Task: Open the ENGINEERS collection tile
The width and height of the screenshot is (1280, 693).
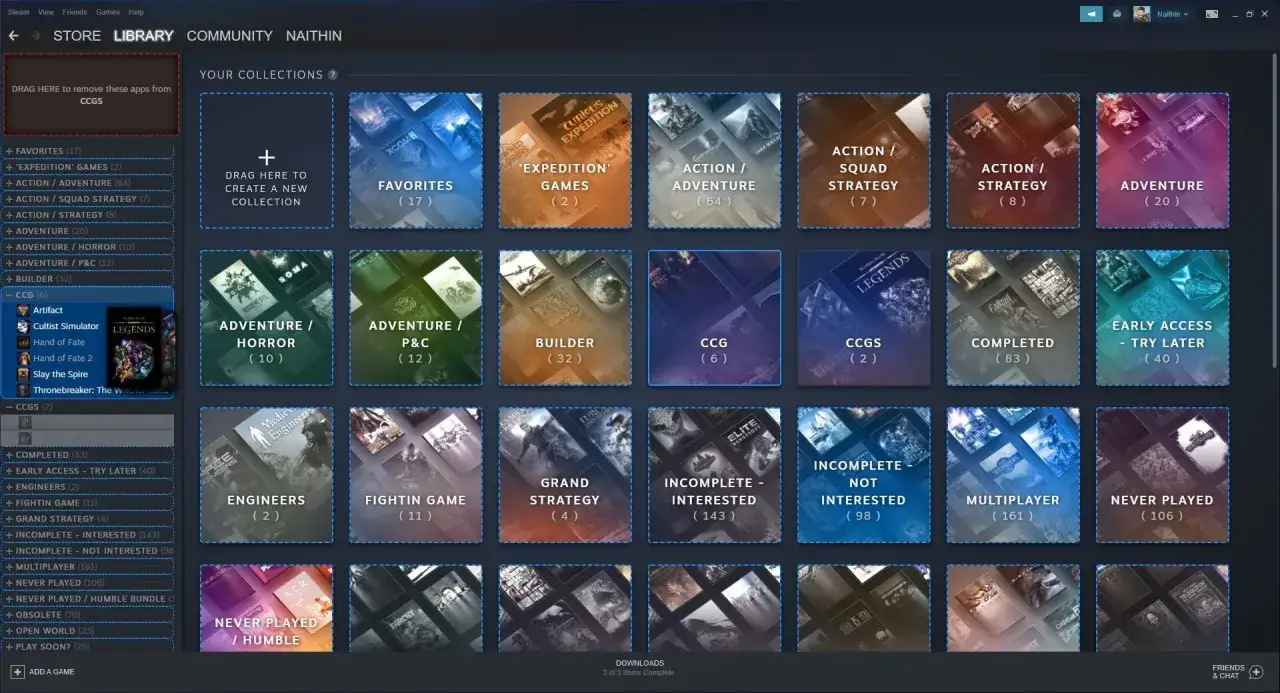Action: click(x=266, y=475)
